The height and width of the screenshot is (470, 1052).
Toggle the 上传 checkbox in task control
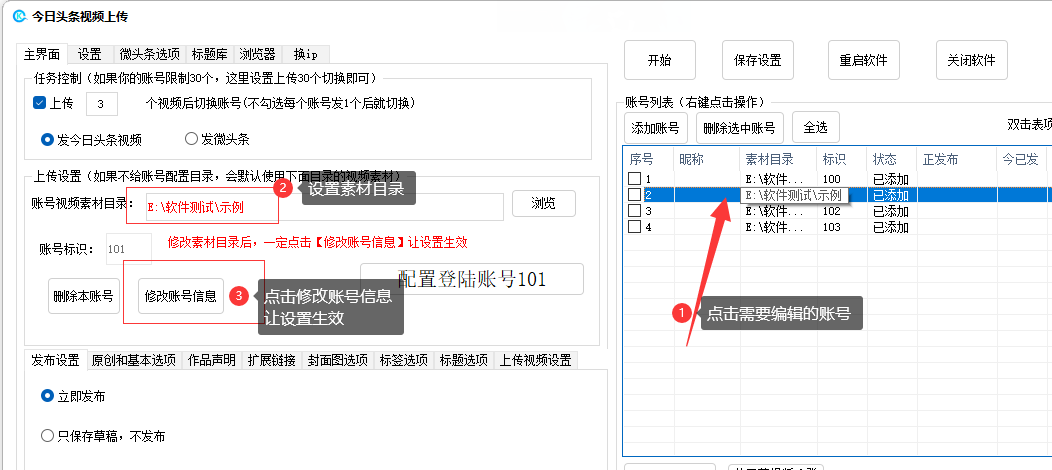tap(39, 103)
